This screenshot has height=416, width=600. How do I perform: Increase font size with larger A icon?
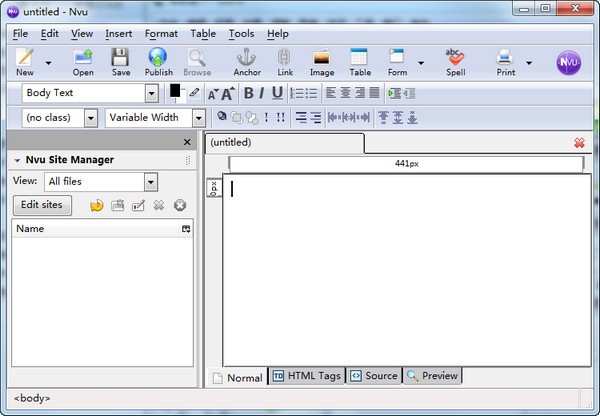coord(227,94)
